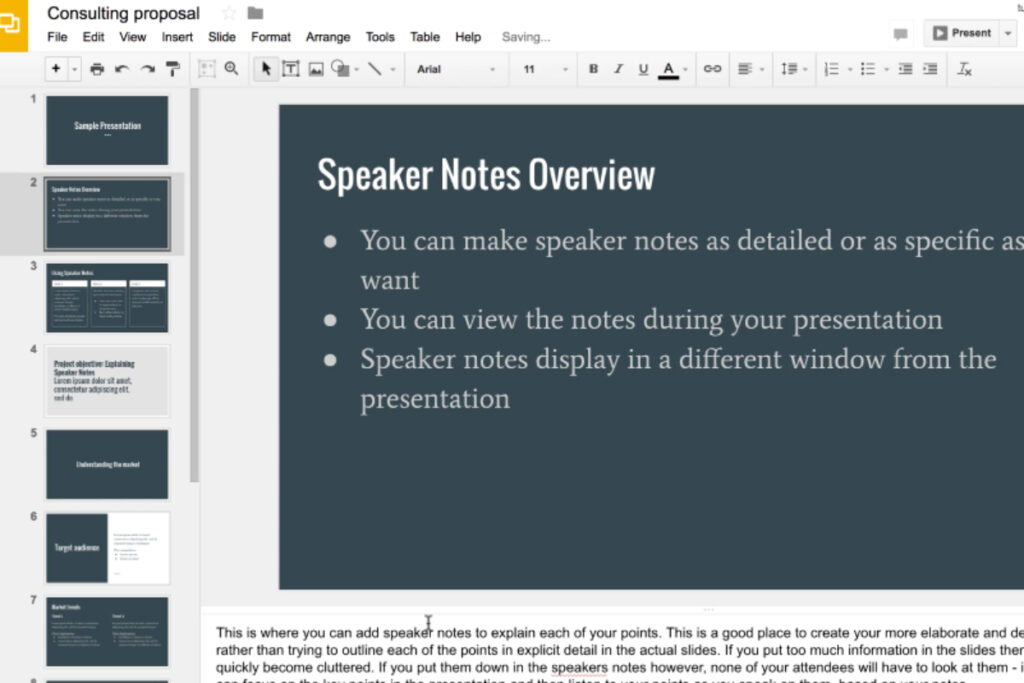Open the Table menu

(x=424, y=37)
